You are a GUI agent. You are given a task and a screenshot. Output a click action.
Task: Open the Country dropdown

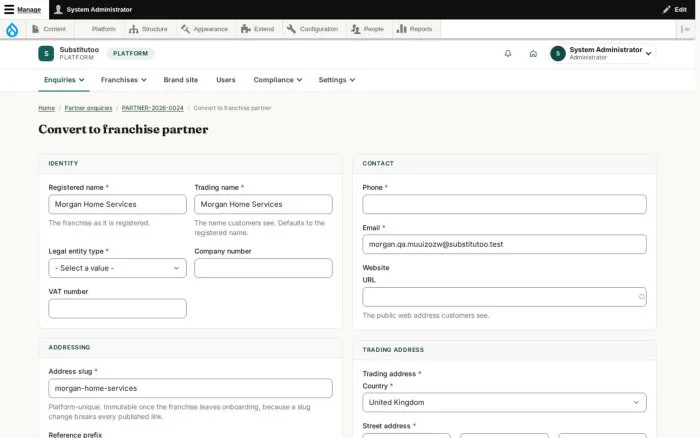[504, 402]
